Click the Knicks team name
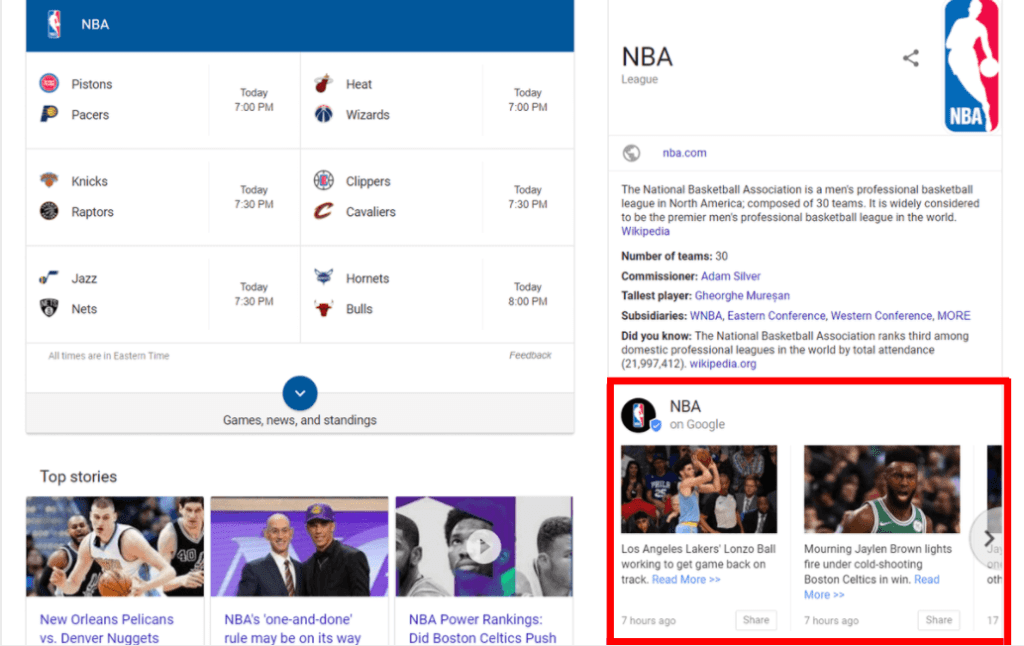The width and height of the screenshot is (1024, 646). pos(89,181)
